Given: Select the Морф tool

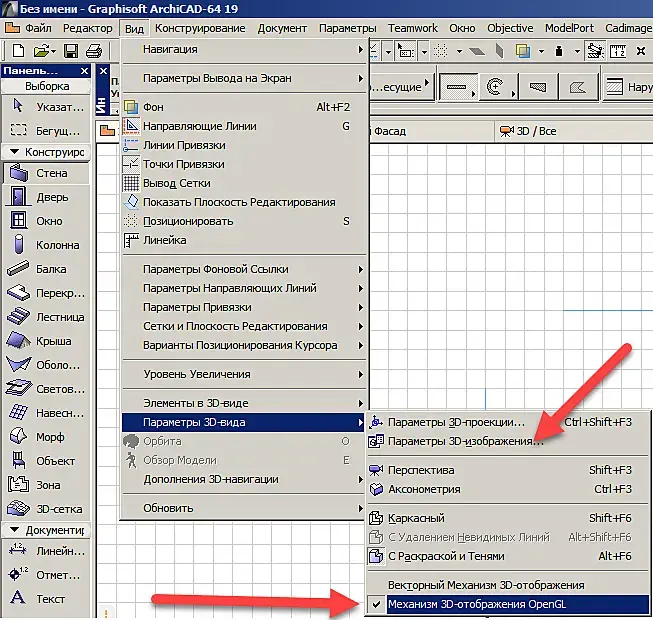Looking at the screenshot, I should [x=46, y=437].
